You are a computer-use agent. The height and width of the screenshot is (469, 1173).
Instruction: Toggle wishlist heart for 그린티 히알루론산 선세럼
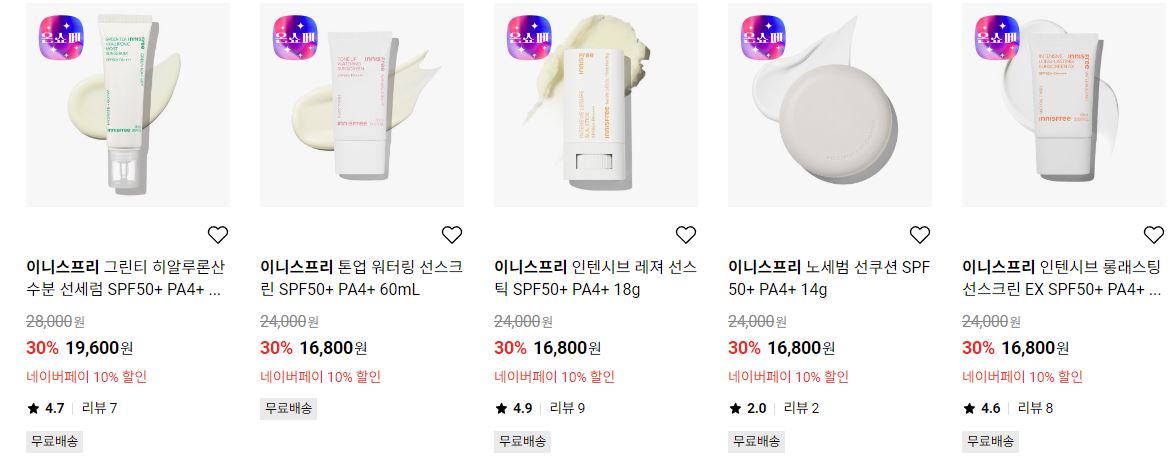click(218, 235)
